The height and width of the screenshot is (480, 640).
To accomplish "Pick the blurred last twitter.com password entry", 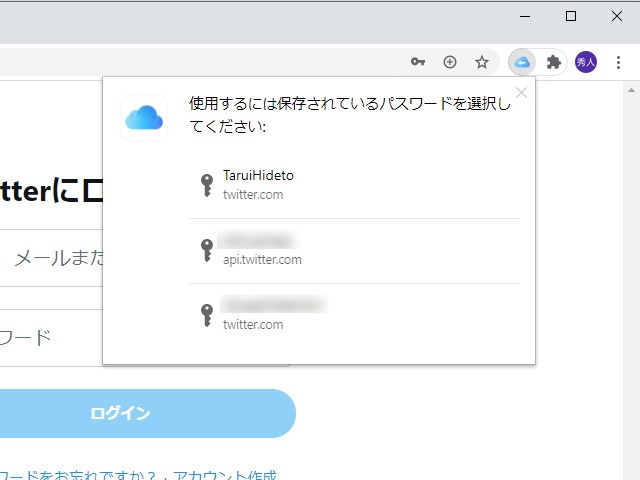I will [353, 315].
